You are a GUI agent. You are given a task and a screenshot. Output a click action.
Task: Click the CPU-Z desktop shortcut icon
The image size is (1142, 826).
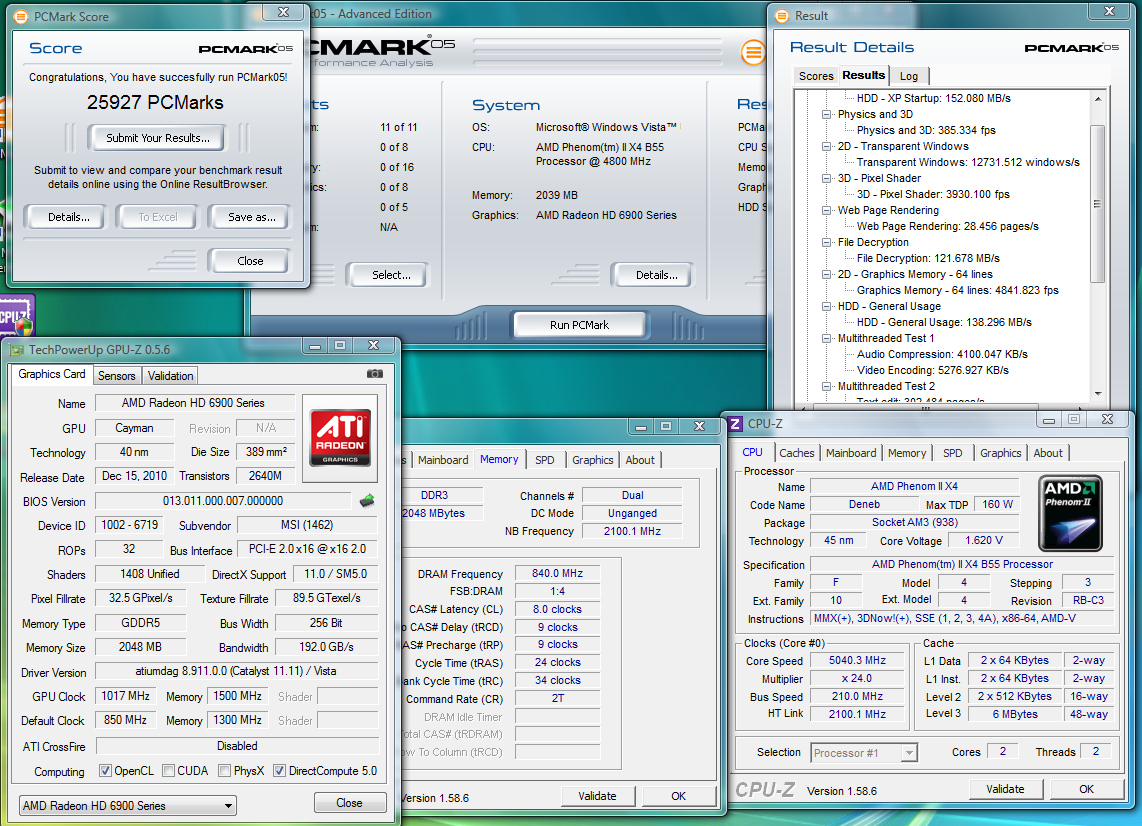click(x=16, y=315)
